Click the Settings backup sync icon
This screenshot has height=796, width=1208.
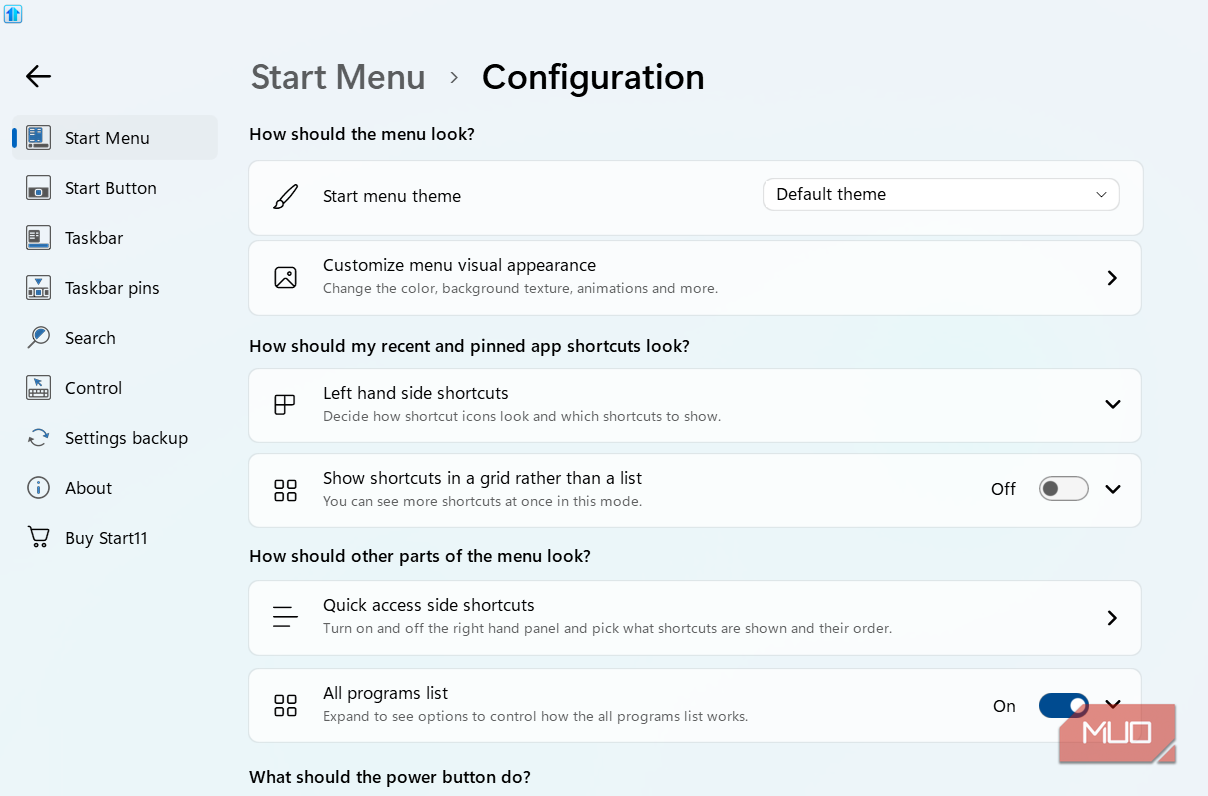pos(38,438)
